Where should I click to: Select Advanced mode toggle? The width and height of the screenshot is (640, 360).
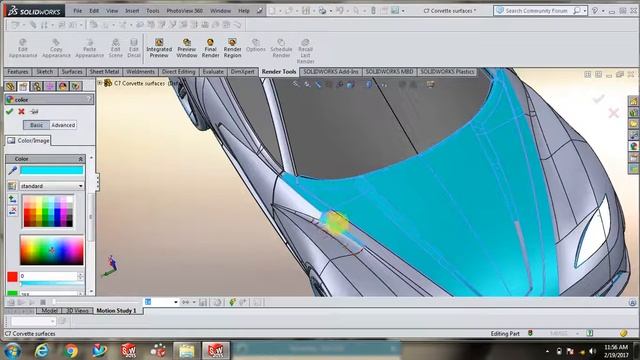point(63,125)
